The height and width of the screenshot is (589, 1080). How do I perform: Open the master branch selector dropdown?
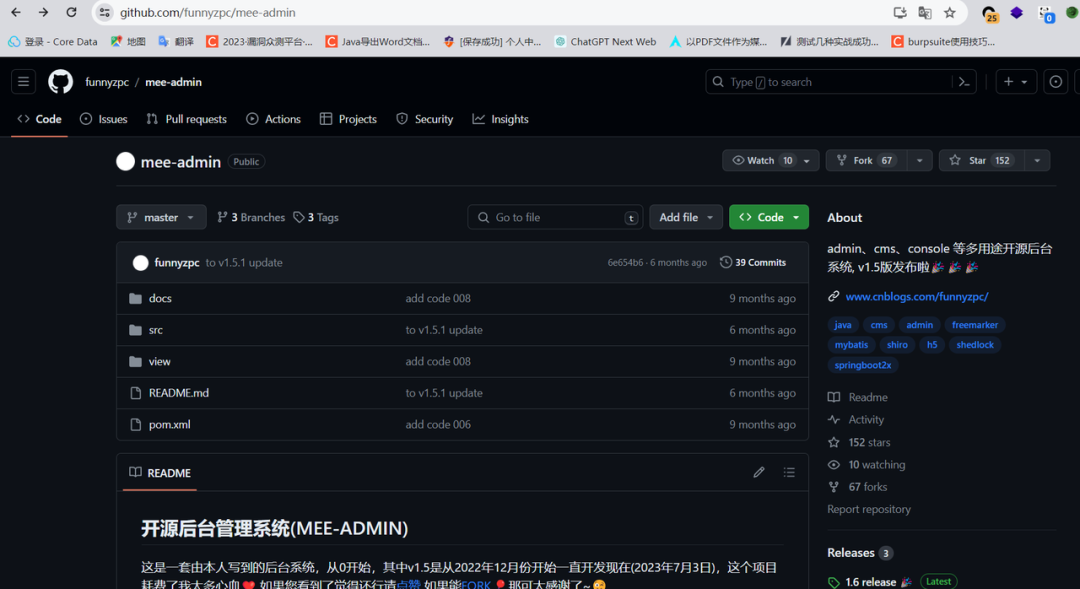161,217
